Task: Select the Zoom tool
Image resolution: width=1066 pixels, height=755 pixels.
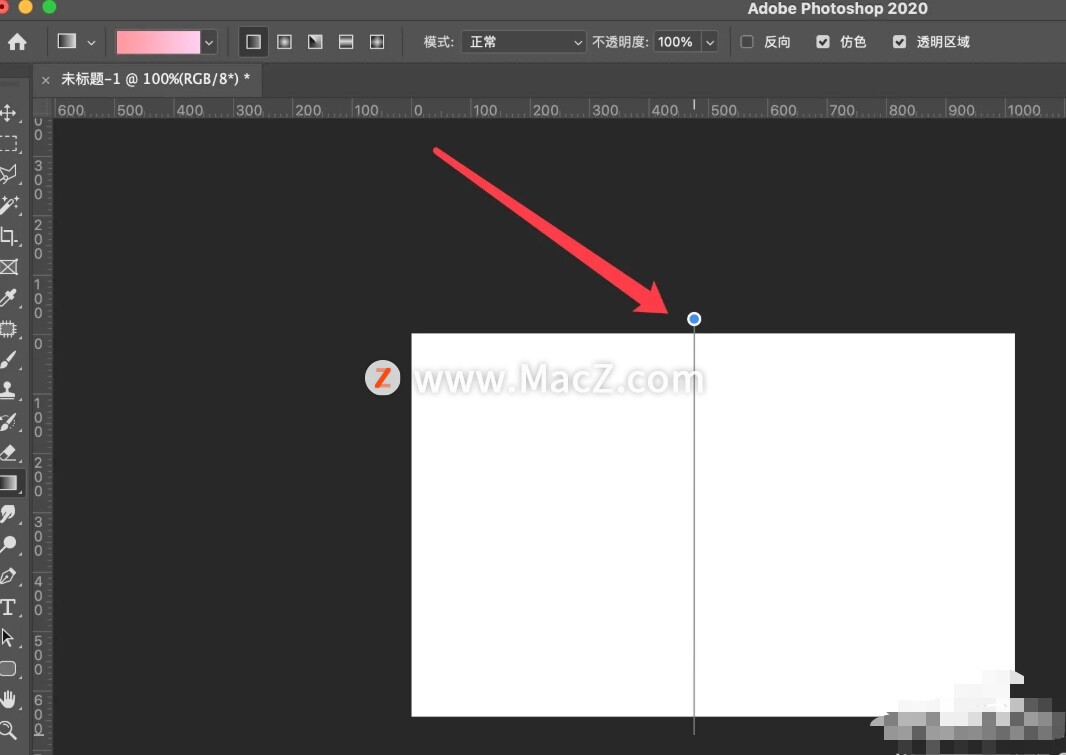Action: pos(9,731)
